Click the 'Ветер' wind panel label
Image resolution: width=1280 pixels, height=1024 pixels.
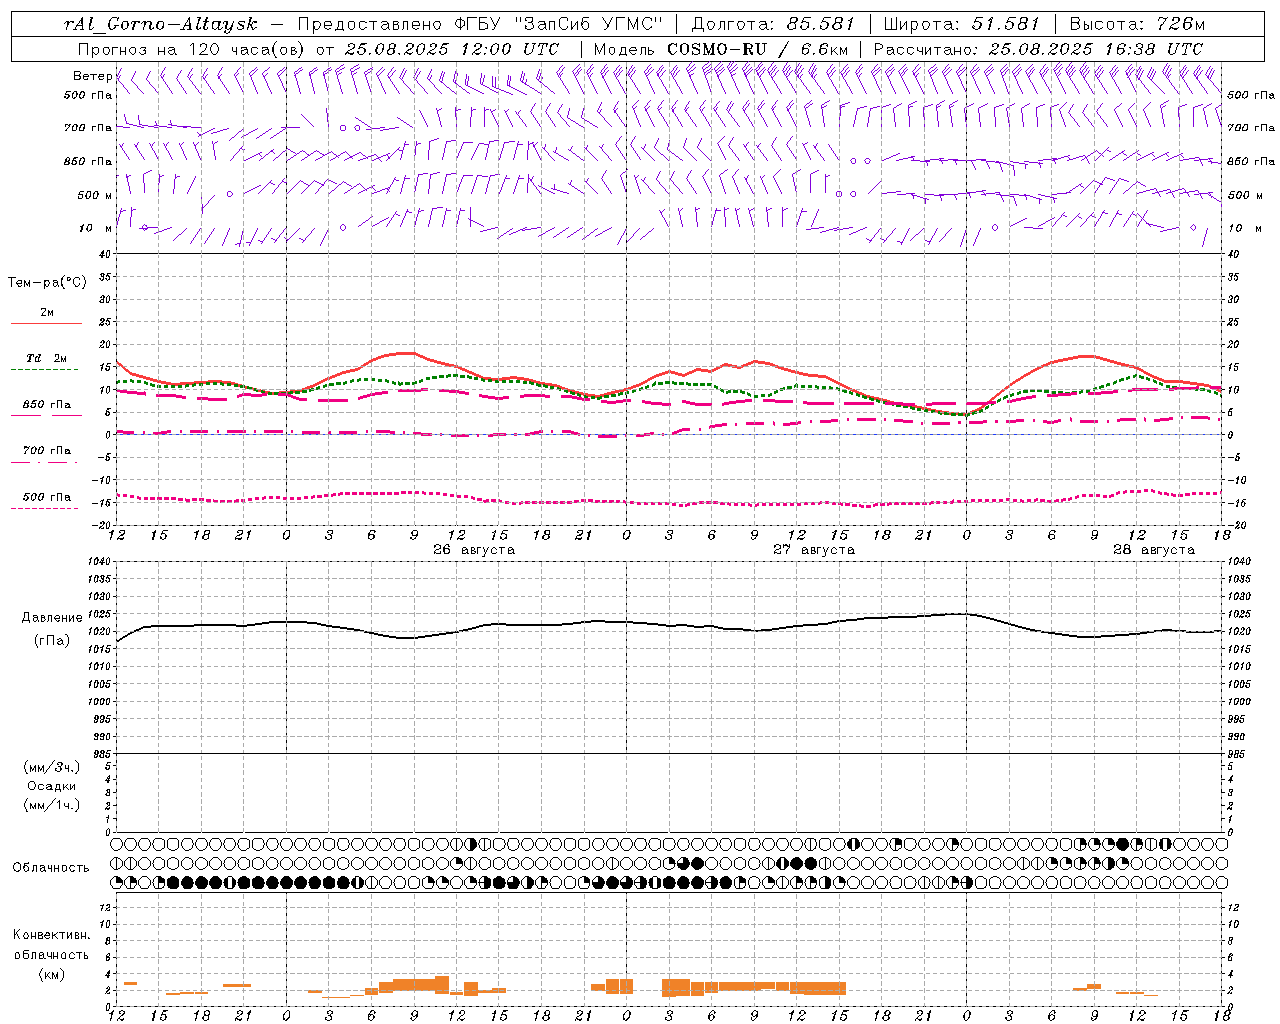[x=92, y=76]
